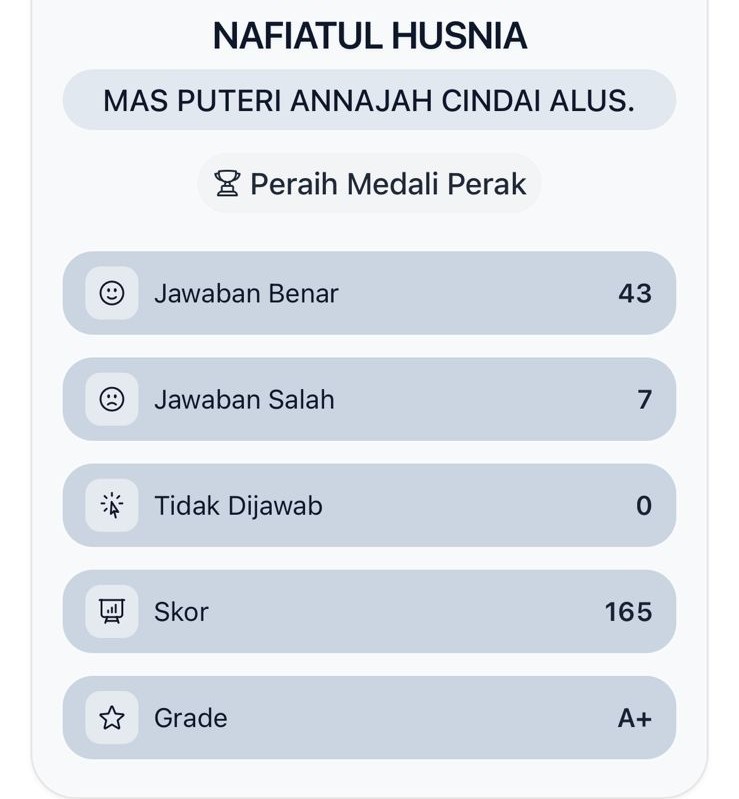Click the correct answers value 43

point(635,293)
